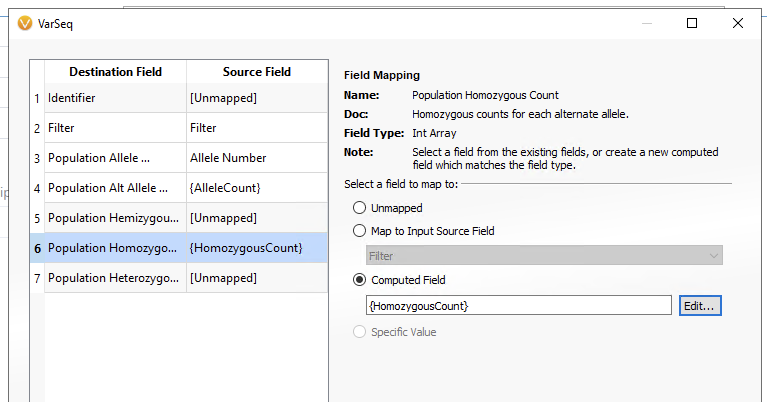Click the VarSeq logo icon in title bar

[x=24, y=23]
